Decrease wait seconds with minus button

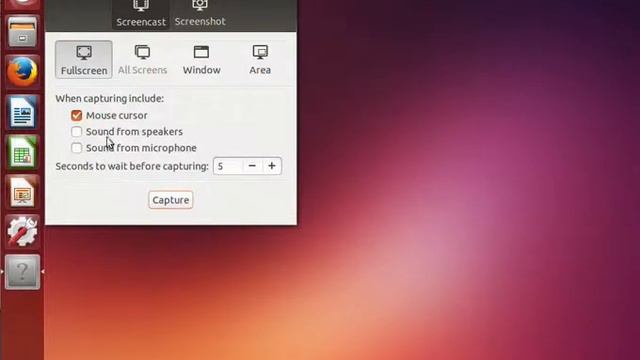coord(252,166)
